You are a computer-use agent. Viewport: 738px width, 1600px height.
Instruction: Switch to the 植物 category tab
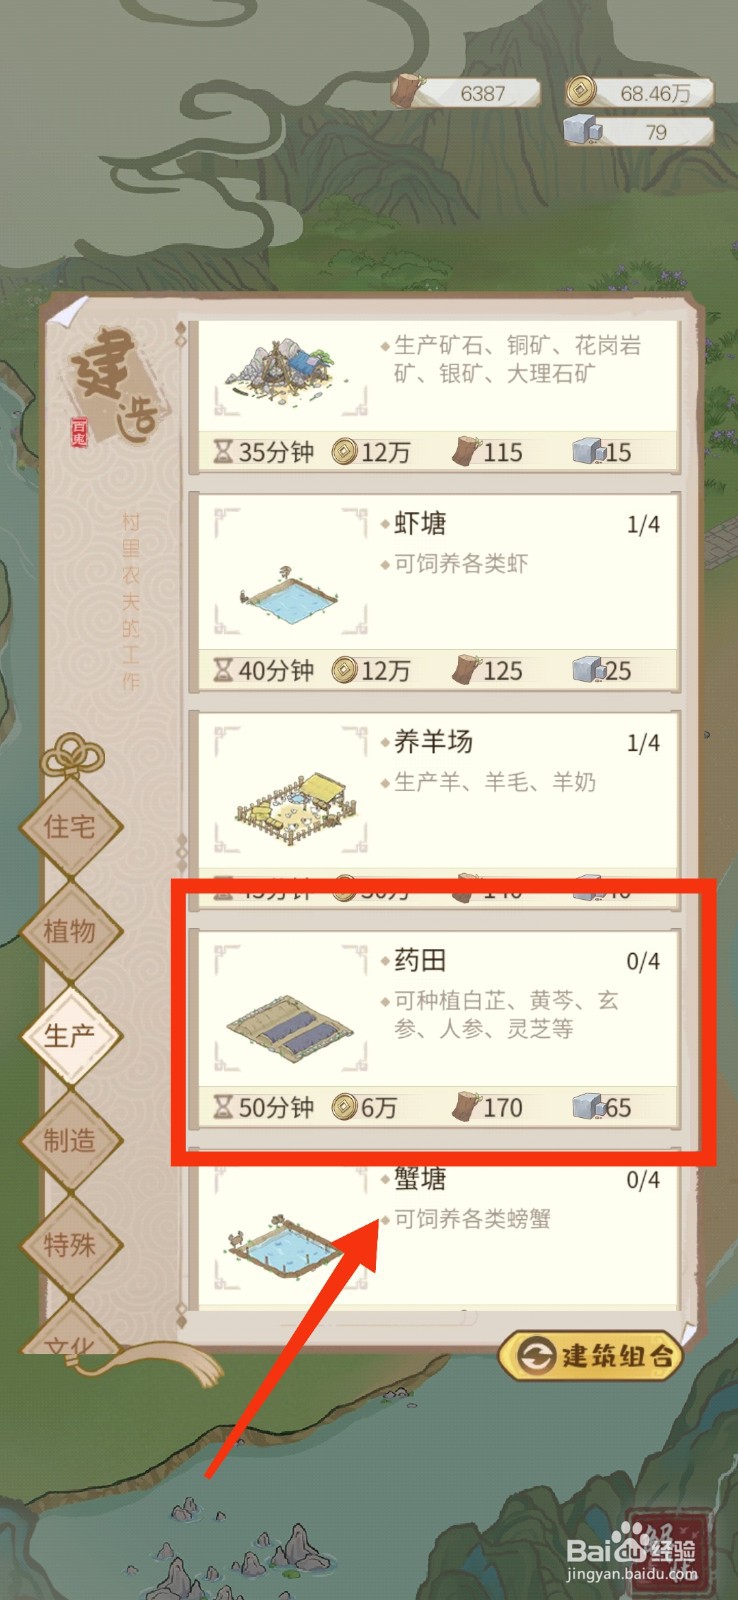[x=70, y=931]
